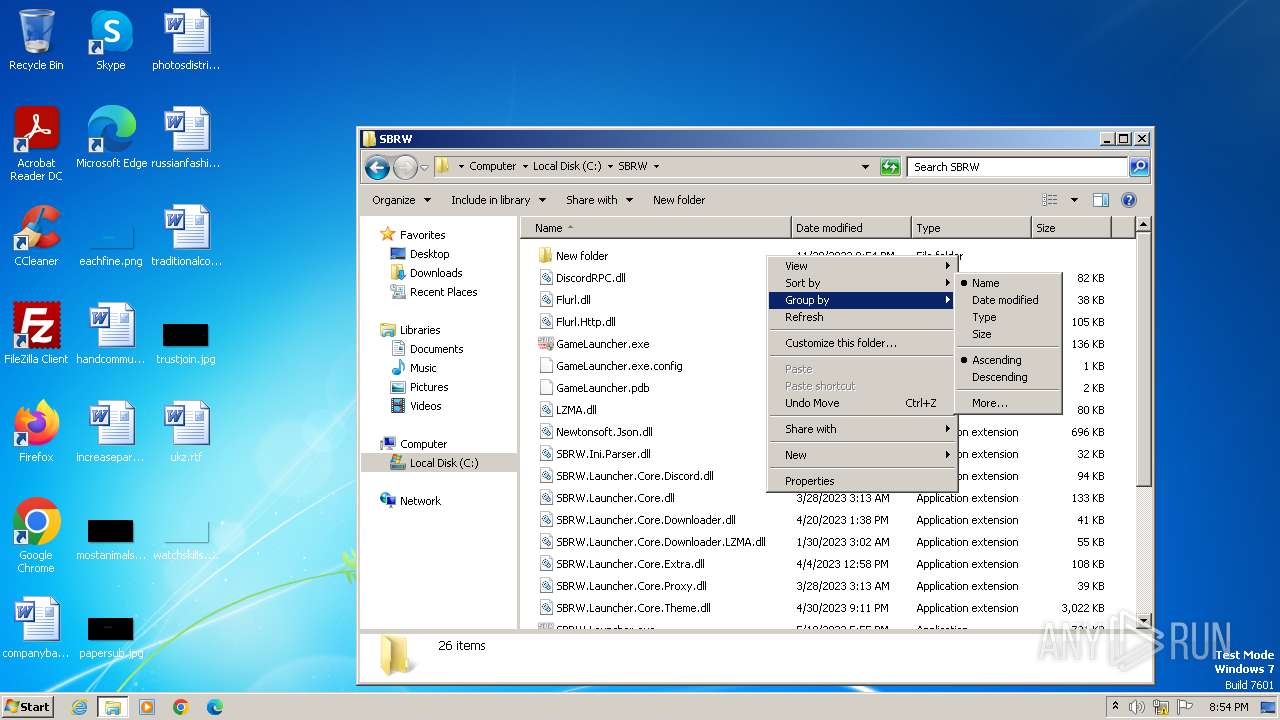Expand the context menu Share with submenu
This screenshot has height=720, width=1280.
[x=862, y=429]
